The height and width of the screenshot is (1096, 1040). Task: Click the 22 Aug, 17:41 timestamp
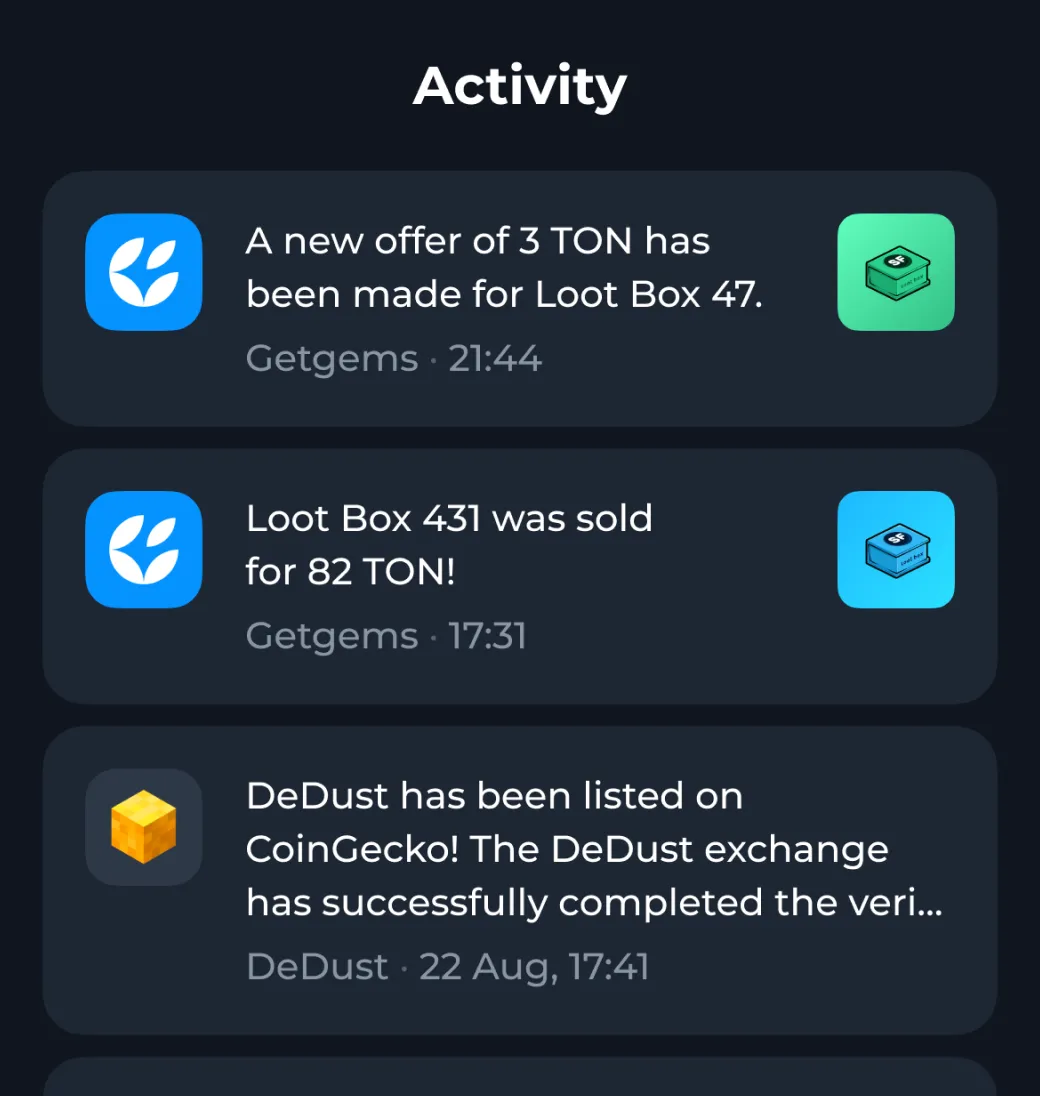tap(534, 966)
